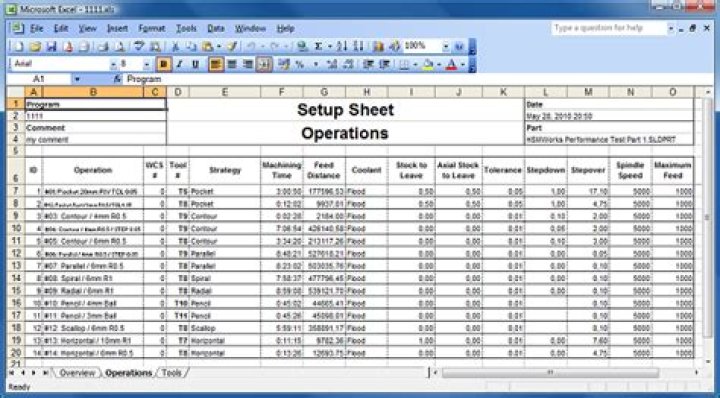Toggle Merge and Center
Screen dimensions: 720x398
tap(264, 64)
